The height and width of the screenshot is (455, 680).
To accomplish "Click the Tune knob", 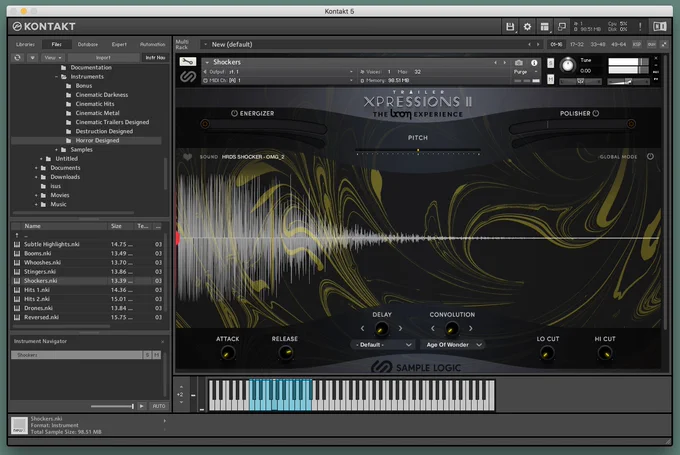I will point(567,65).
